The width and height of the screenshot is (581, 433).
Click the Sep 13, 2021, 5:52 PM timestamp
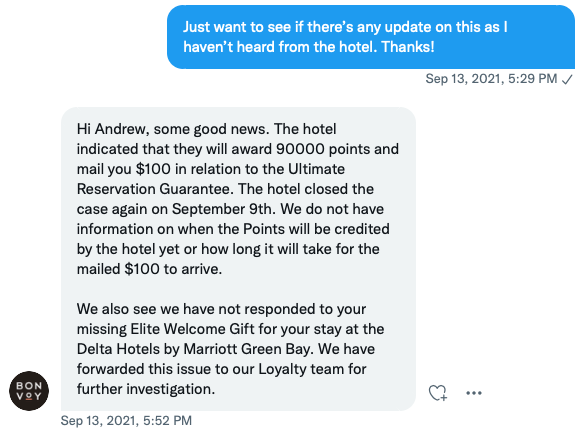[126, 421]
